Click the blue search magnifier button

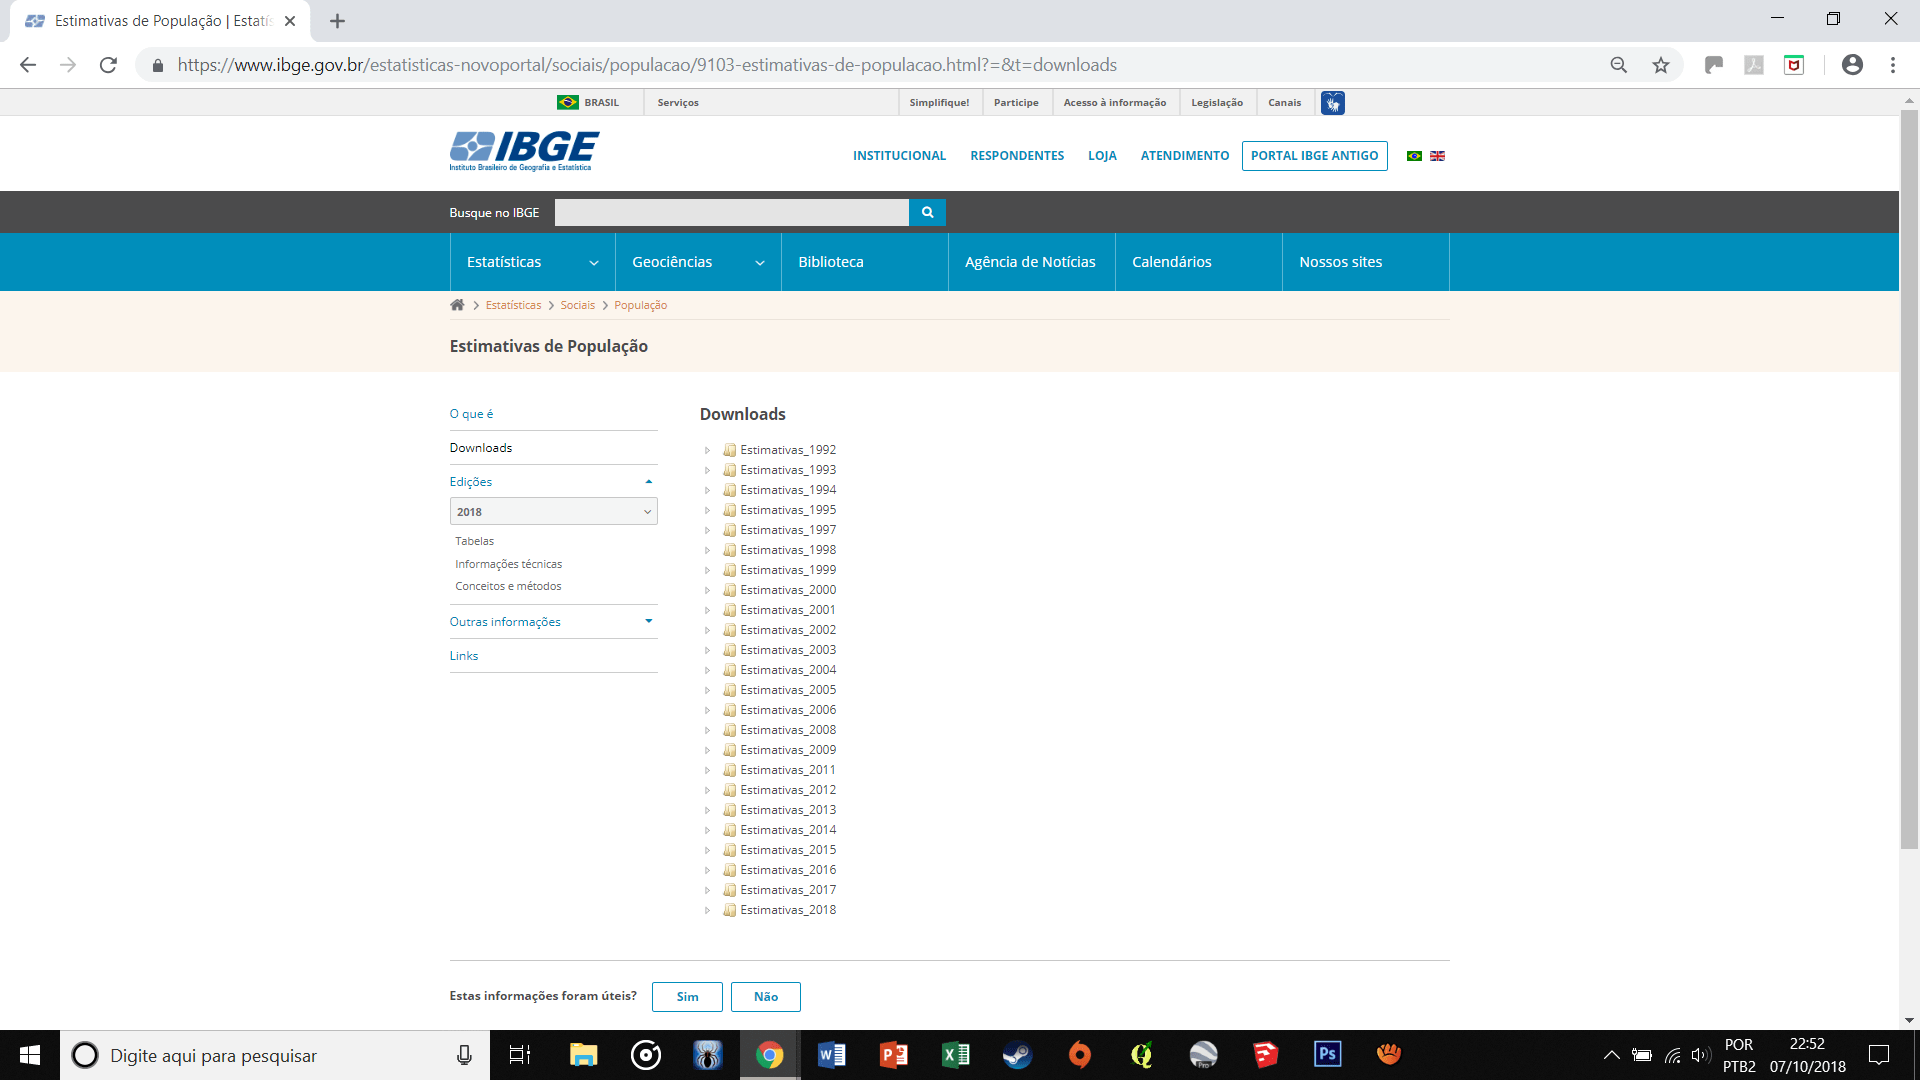pos(927,212)
